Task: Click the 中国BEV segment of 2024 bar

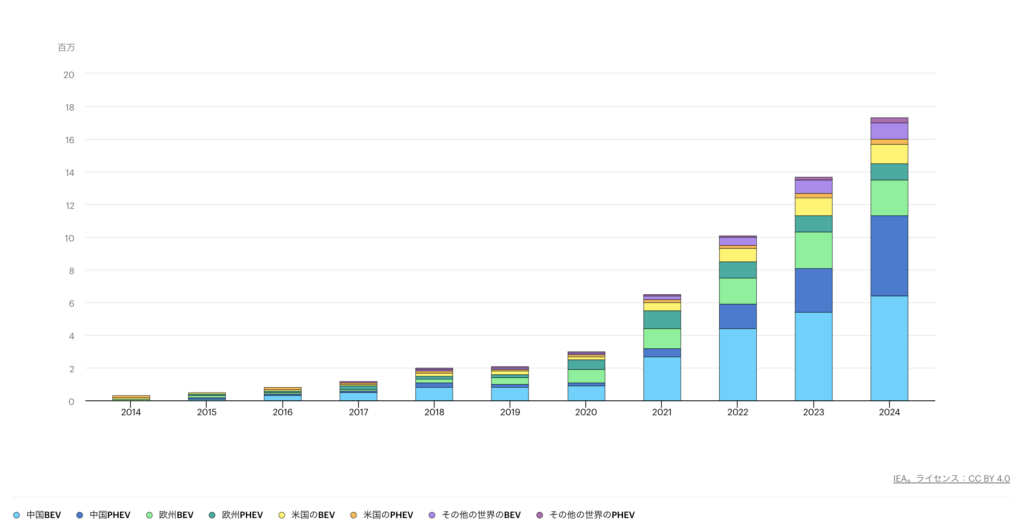Action: [889, 348]
